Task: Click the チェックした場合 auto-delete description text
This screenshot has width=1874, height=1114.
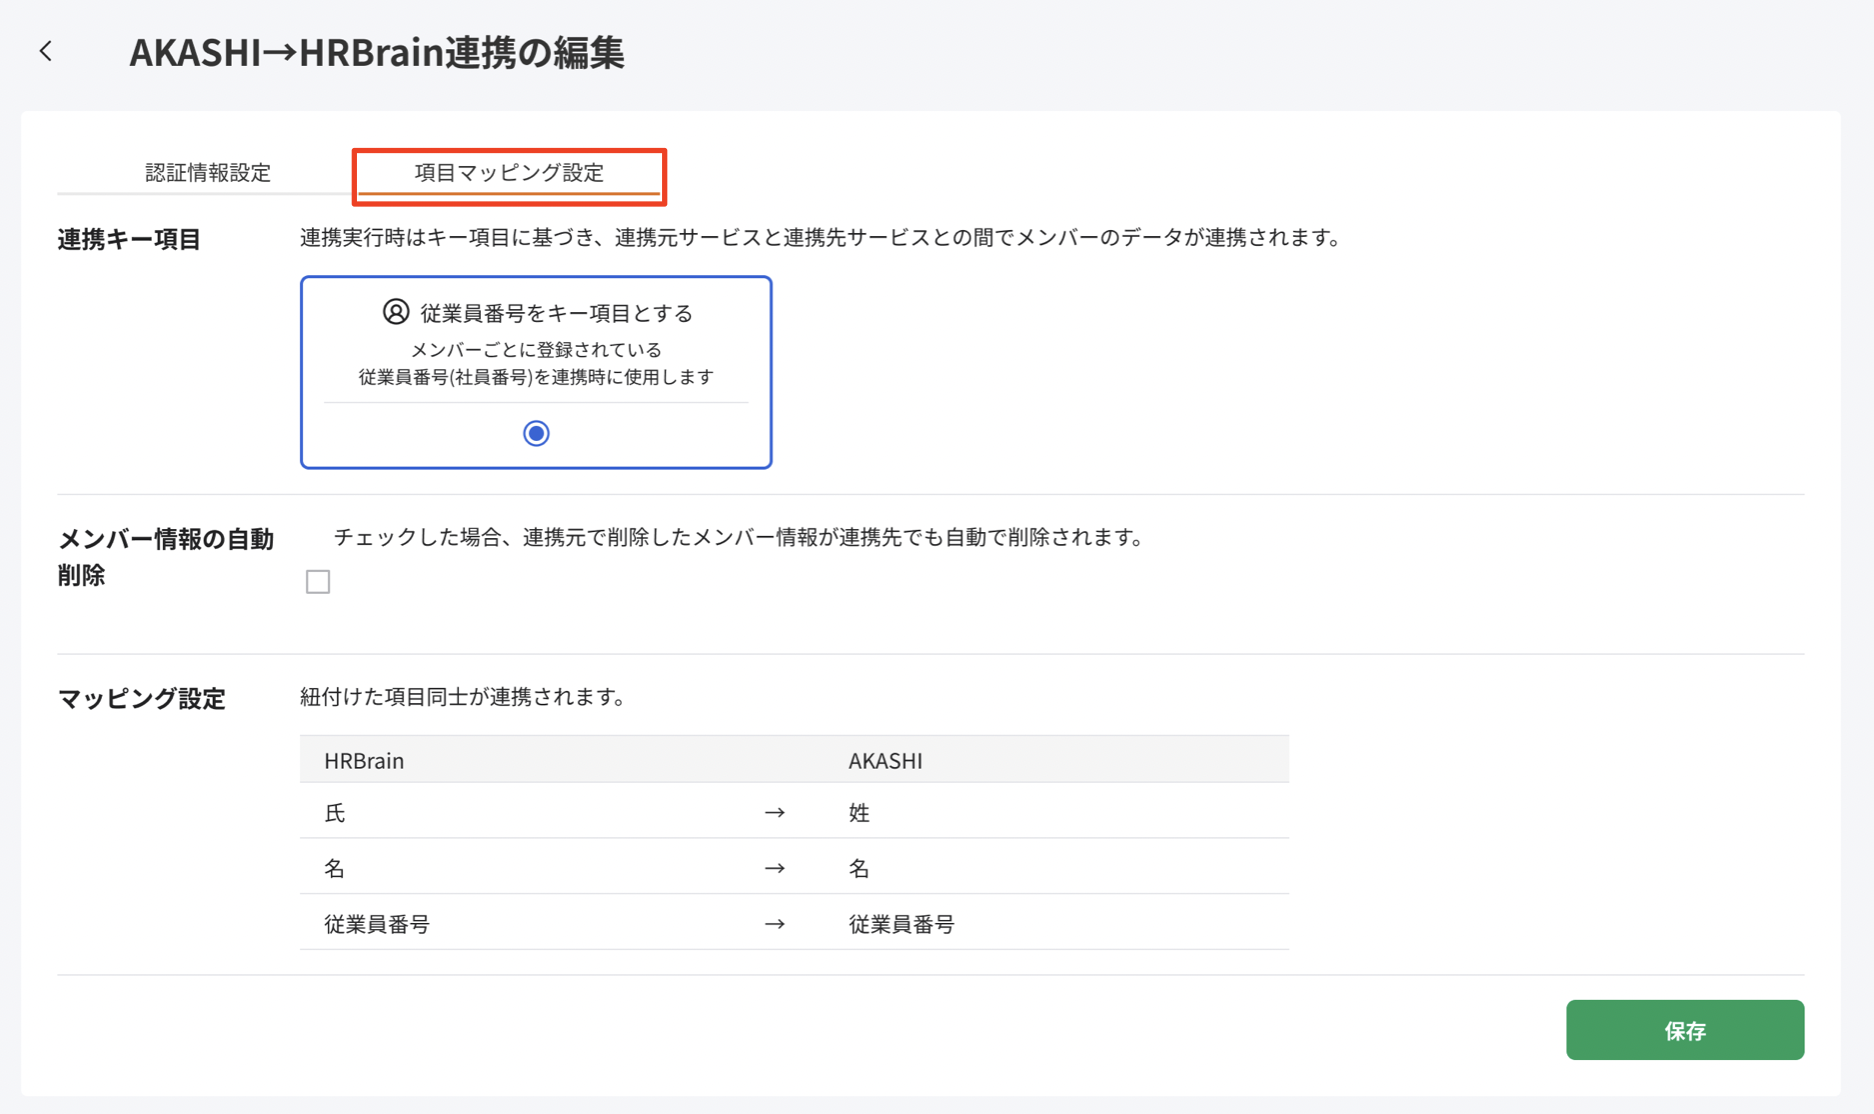Action: pyautogui.click(x=738, y=537)
